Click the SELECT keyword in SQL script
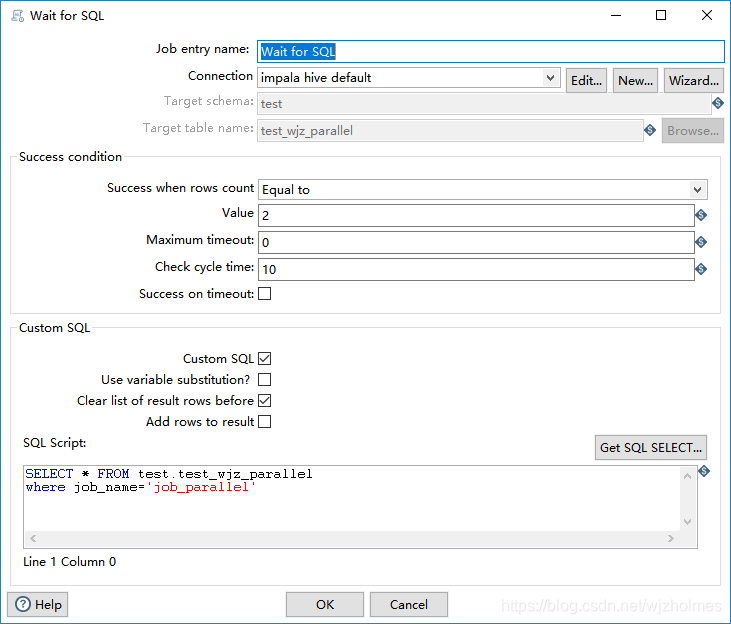This screenshot has height=624, width=731. [49, 474]
